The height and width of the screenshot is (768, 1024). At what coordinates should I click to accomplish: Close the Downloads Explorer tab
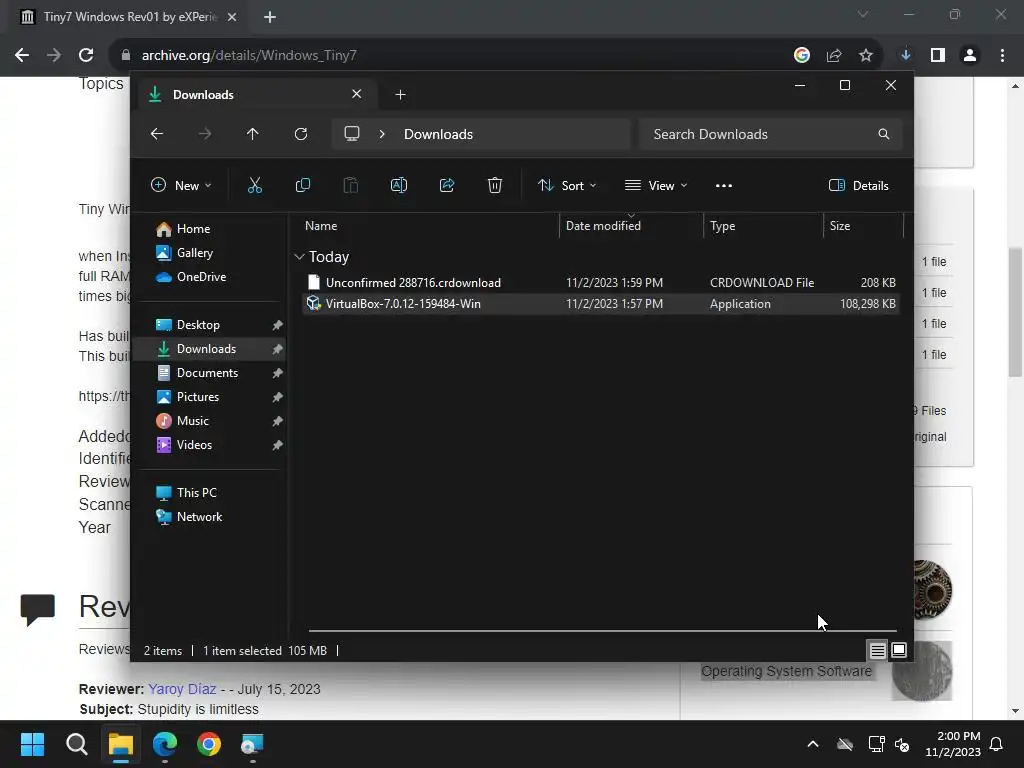click(357, 94)
